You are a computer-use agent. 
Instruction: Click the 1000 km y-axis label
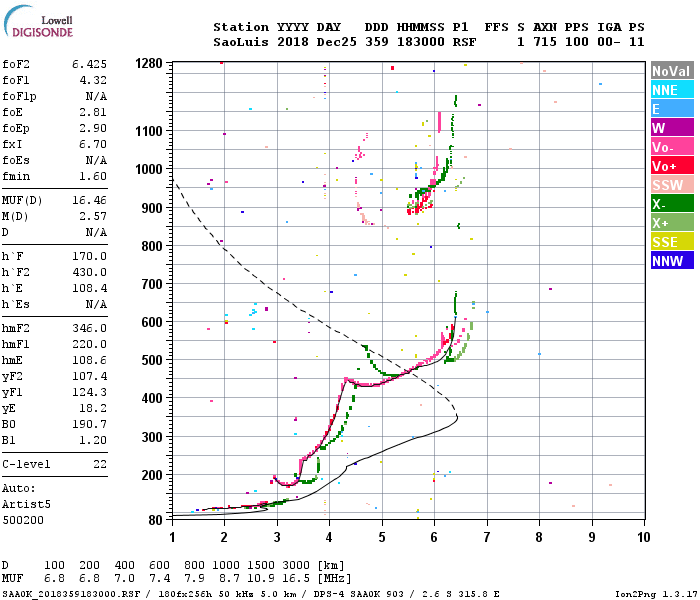pyautogui.click(x=149, y=170)
